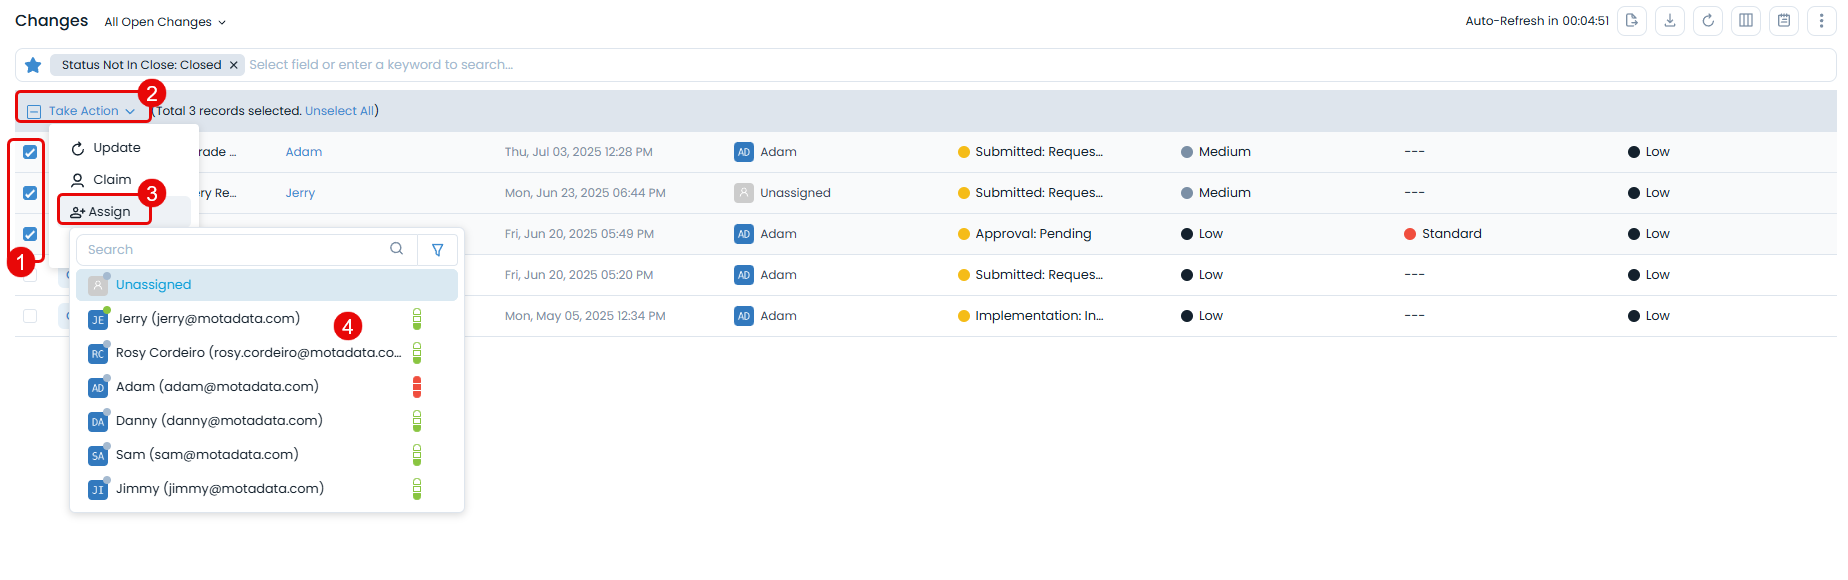Screen dimensions: 1848x580
Task: Click the AD avatar in Jul 03 row
Action: tap(744, 152)
